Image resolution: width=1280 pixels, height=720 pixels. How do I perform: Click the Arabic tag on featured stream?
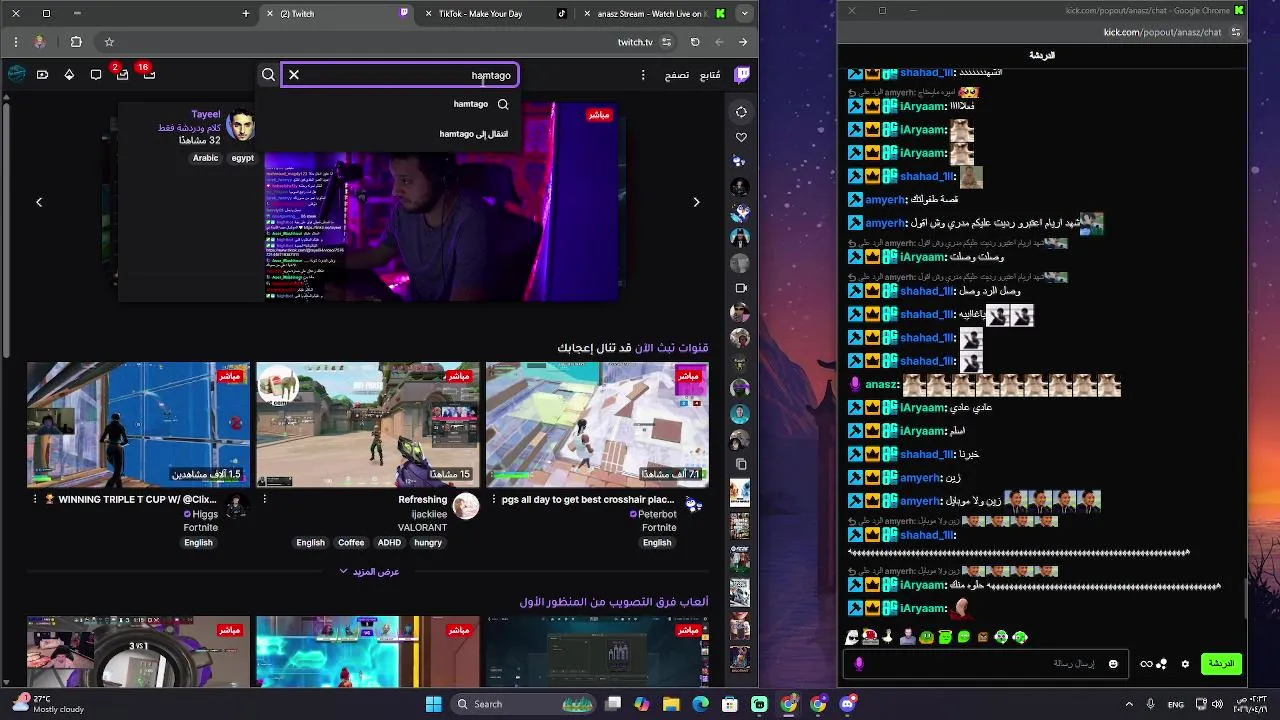coord(205,158)
